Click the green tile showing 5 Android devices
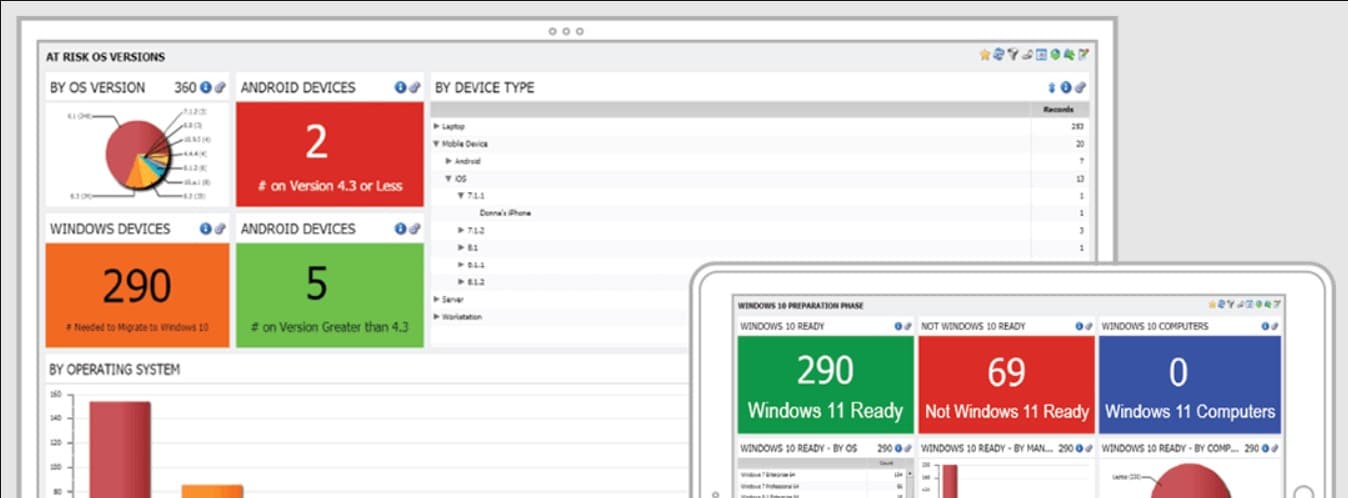This screenshot has height=498, width=1348. click(330, 295)
